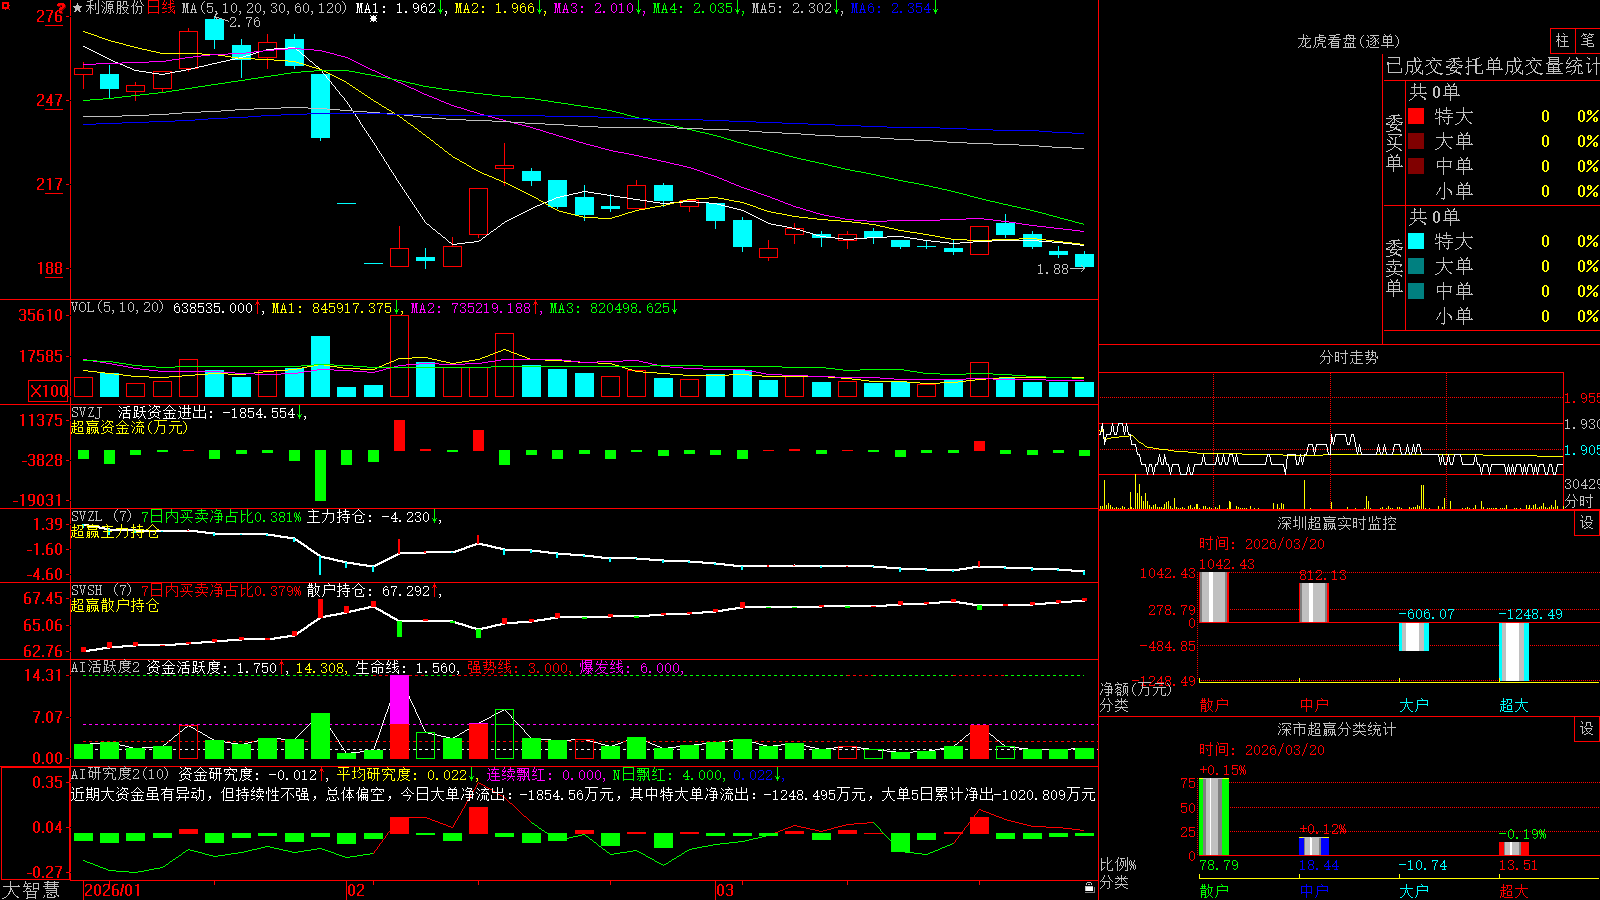Viewport: 1600px width, 900px height.
Task: Click the 1042.43 散户 bar value label
Action: 1227,564
